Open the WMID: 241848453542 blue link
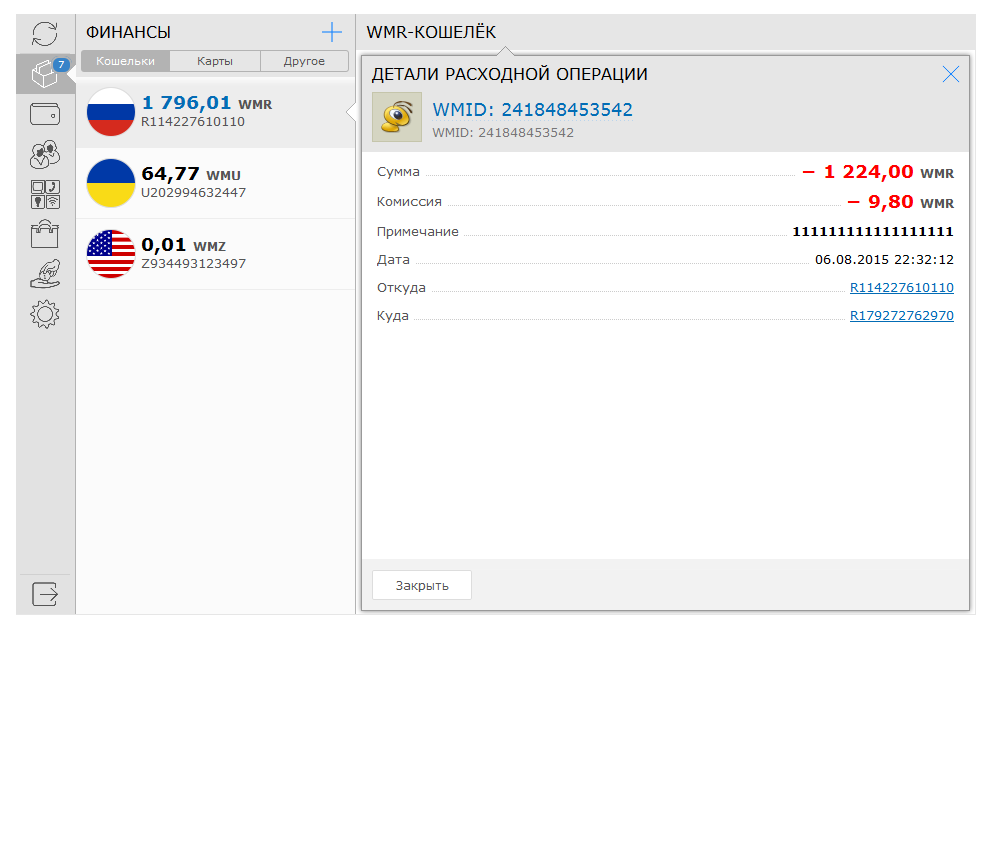Viewport: 995px width, 844px height. pyautogui.click(x=532, y=110)
